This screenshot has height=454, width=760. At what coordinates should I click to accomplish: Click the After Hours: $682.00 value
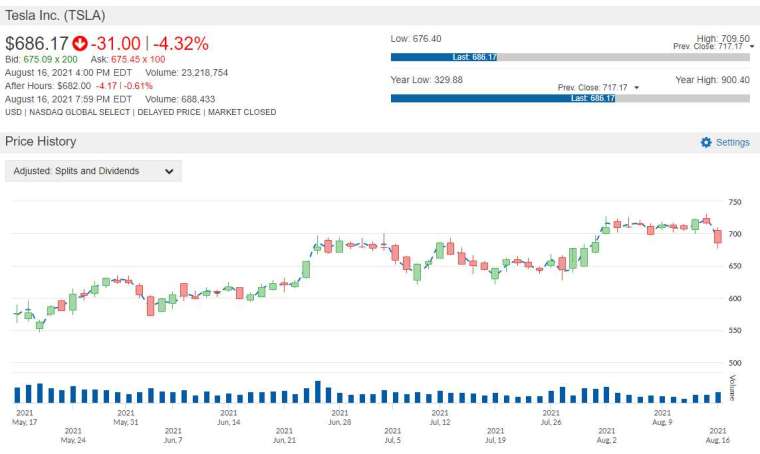click(48, 86)
